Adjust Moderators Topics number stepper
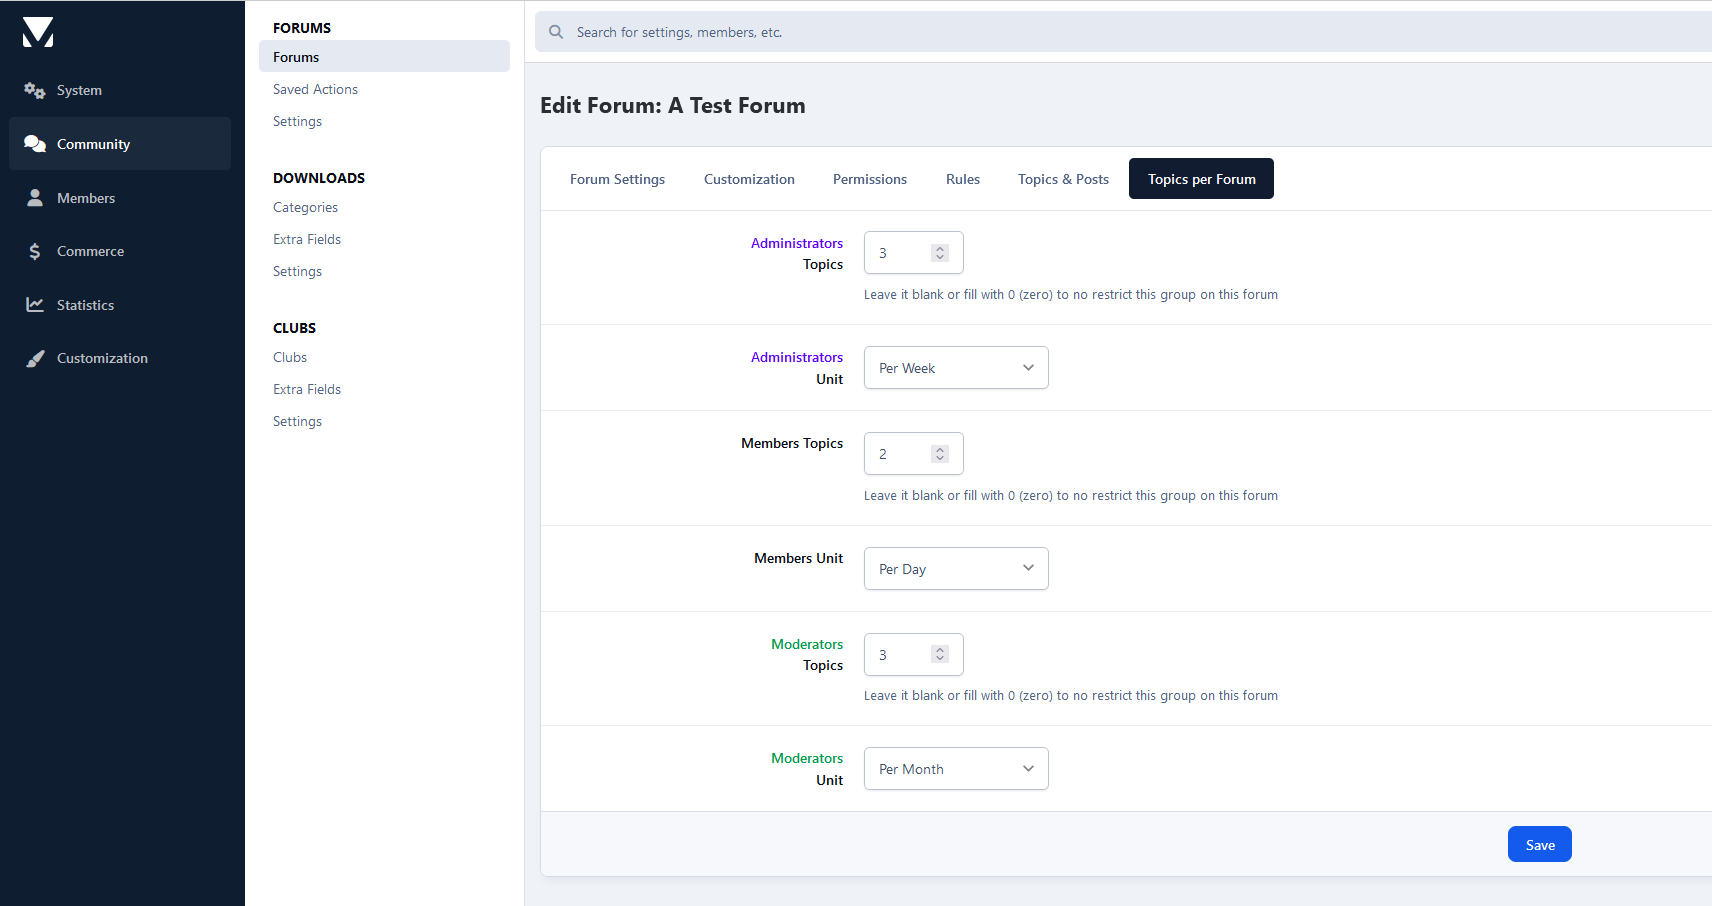Viewport: 1712px width, 906px height. point(939,654)
